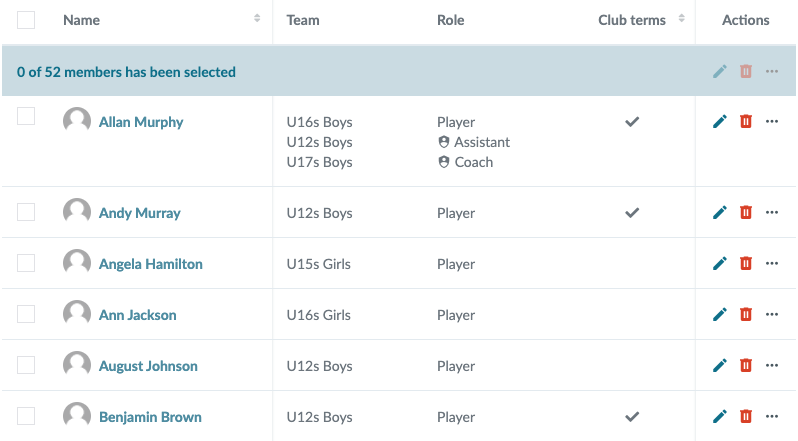
Task: Select Ann Jackson's row checkbox
Action: pyautogui.click(x=26, y=314)
